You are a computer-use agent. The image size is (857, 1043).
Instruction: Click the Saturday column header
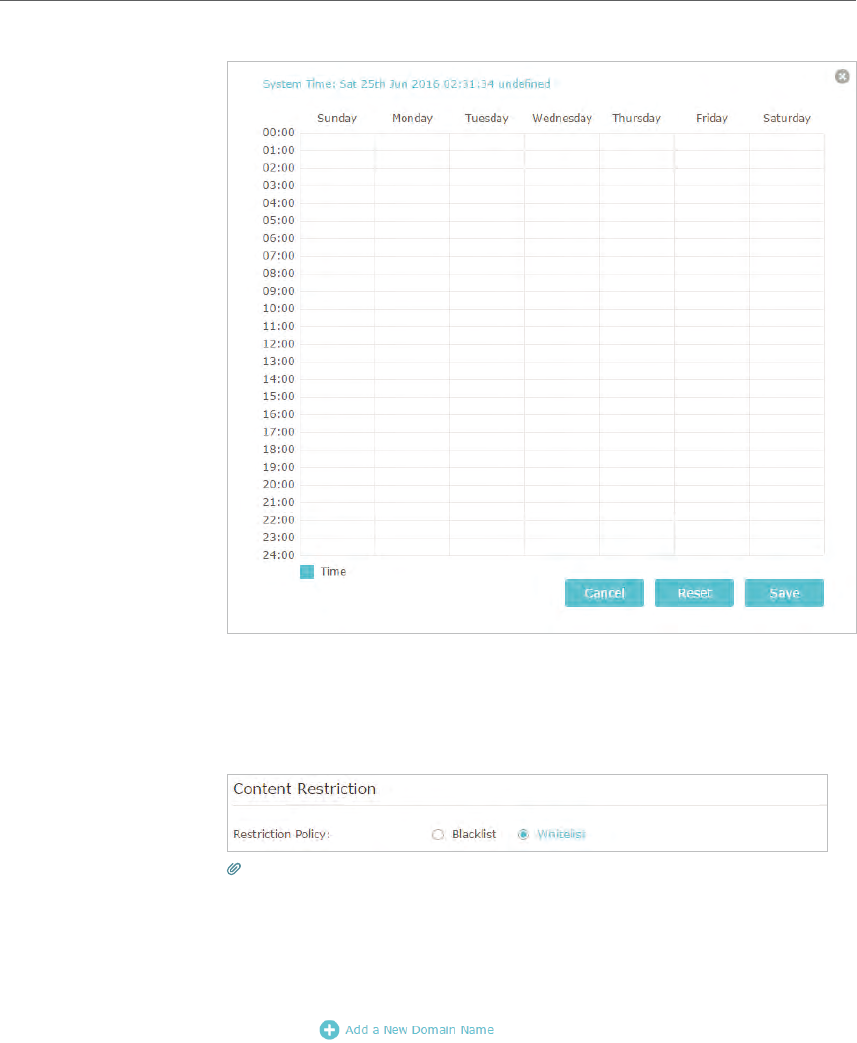point(786,118)
